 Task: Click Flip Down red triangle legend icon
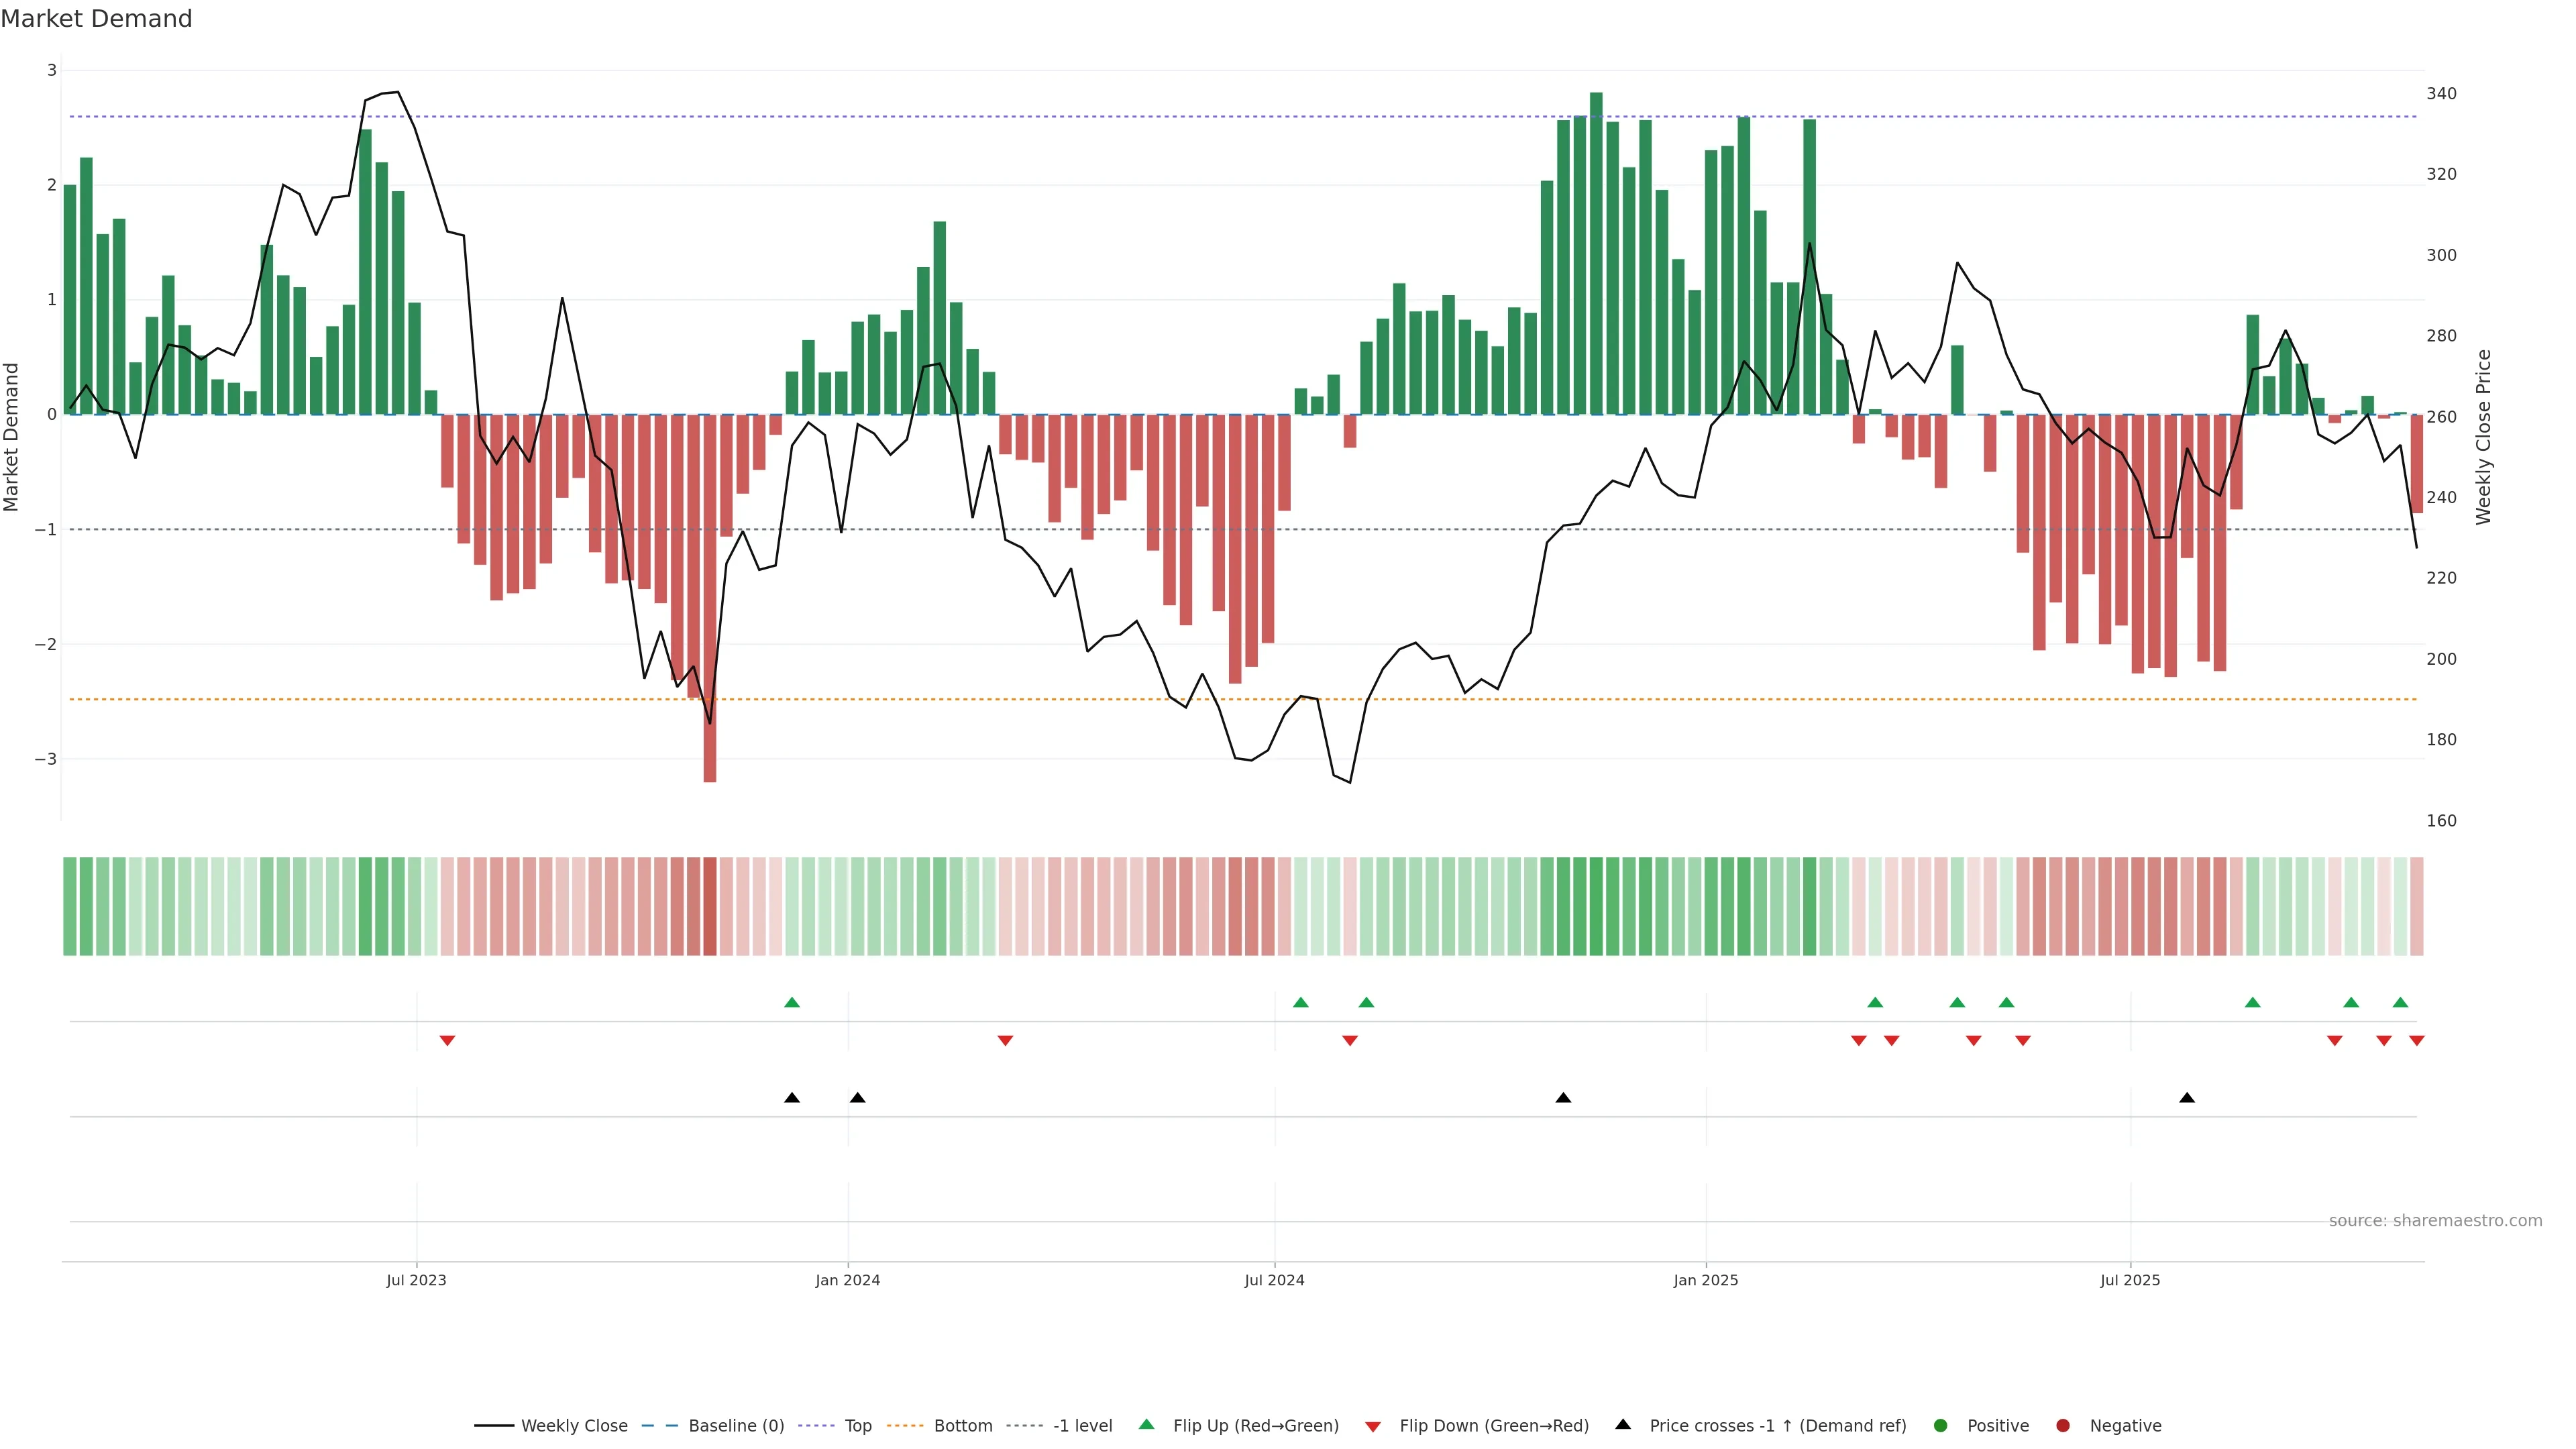tap(1373, 1427)
